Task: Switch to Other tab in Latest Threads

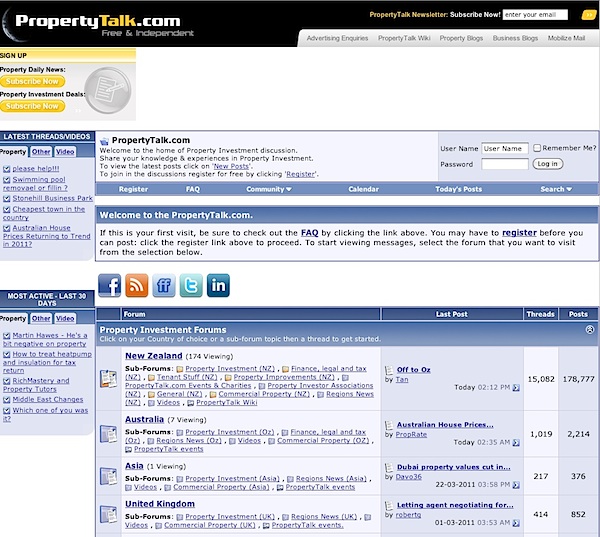Action: click(41, 152)
